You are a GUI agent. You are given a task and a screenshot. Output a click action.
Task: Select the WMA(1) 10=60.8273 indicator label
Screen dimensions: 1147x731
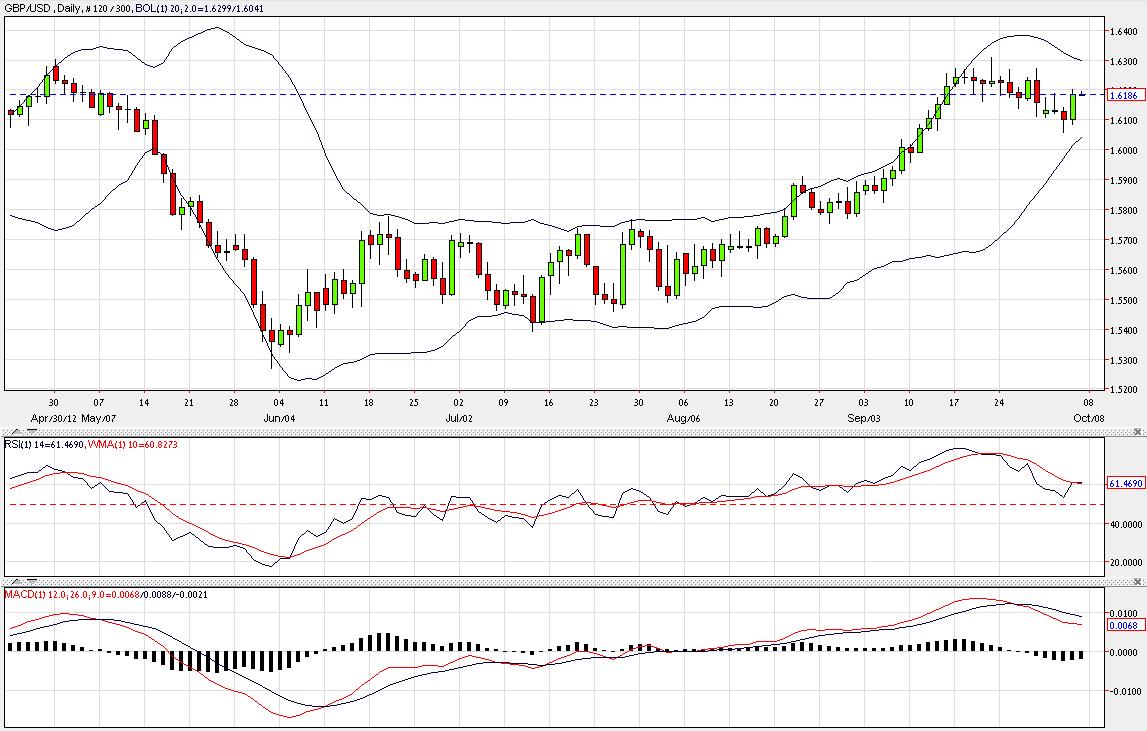[132, 444]
